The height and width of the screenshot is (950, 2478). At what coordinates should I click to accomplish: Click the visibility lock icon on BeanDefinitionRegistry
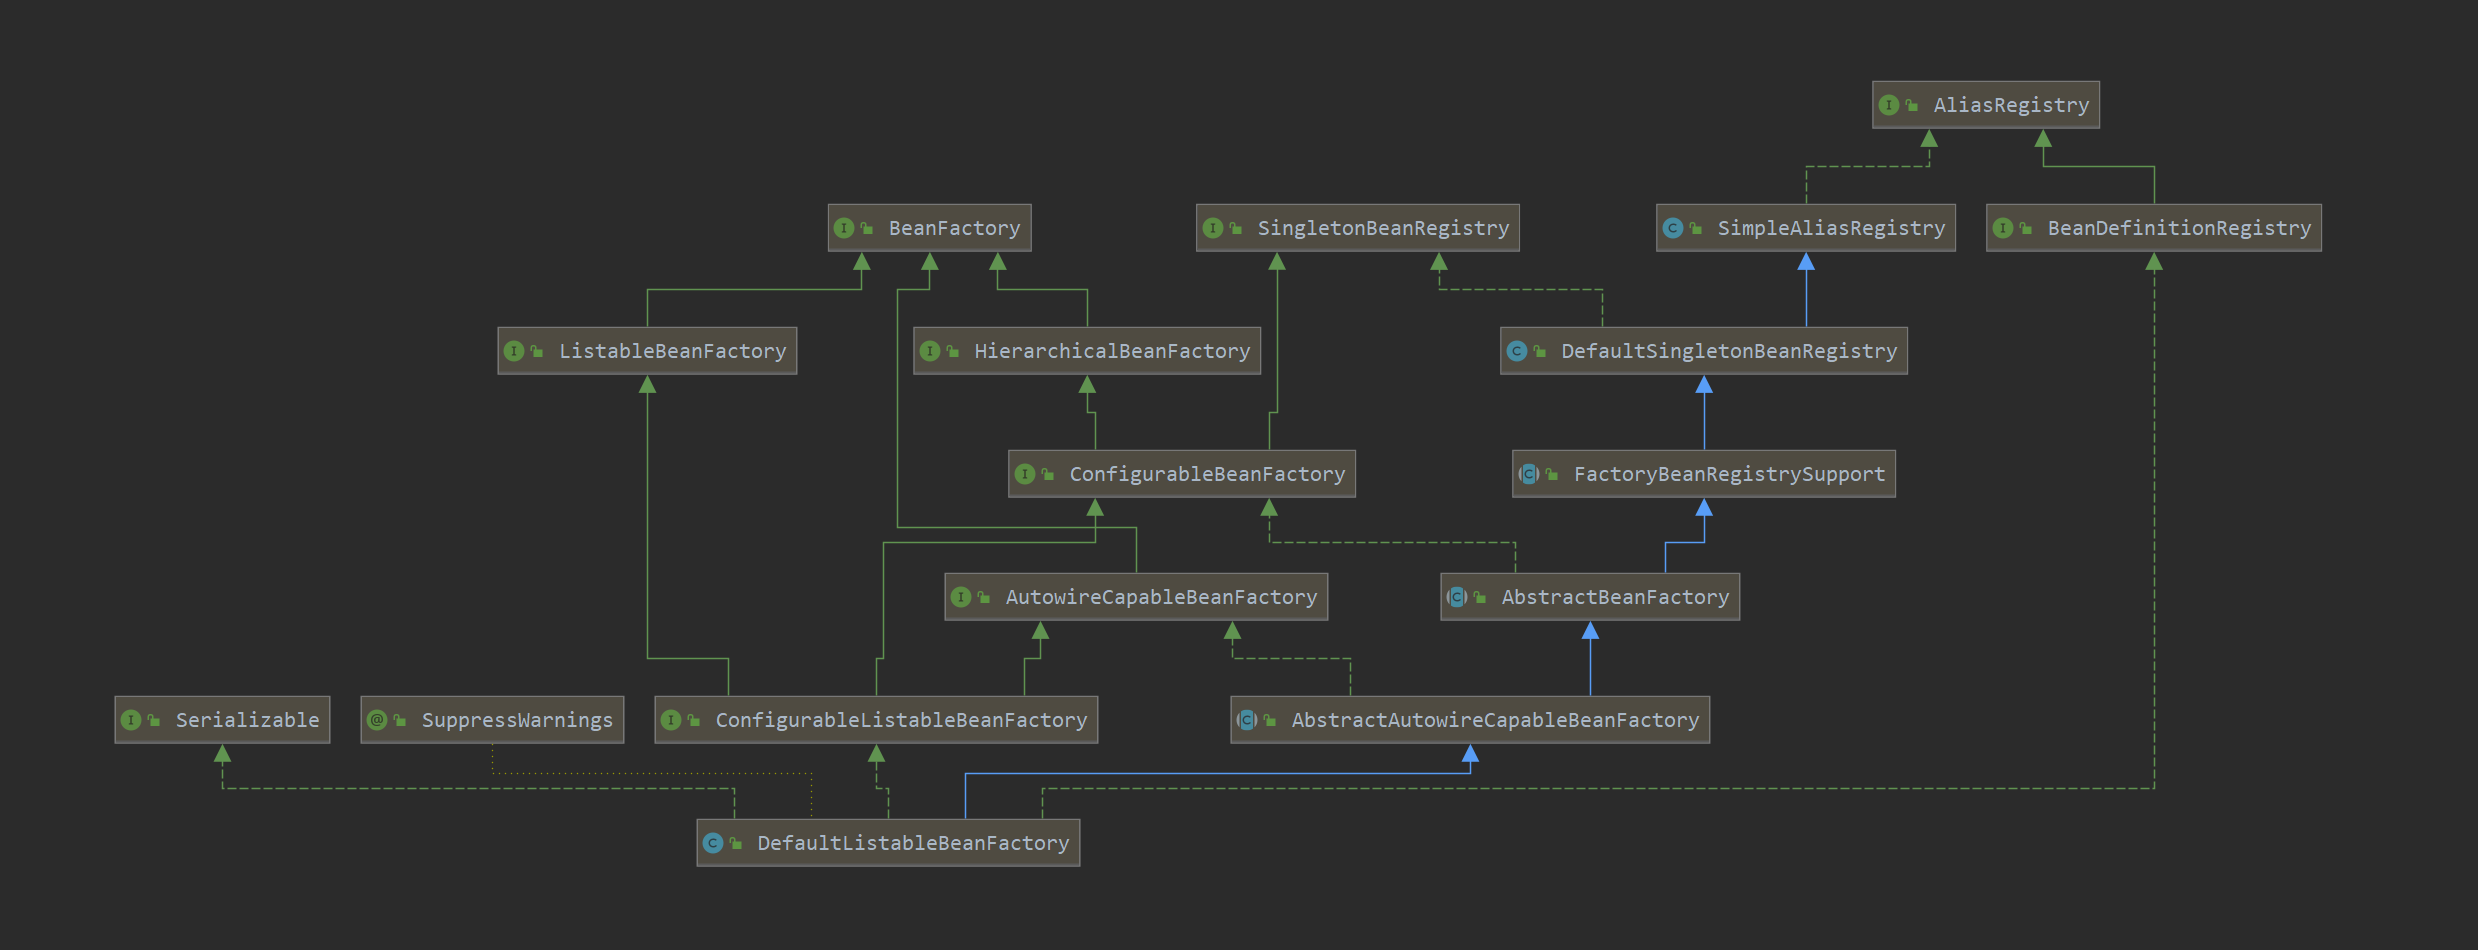[2026, 229]
